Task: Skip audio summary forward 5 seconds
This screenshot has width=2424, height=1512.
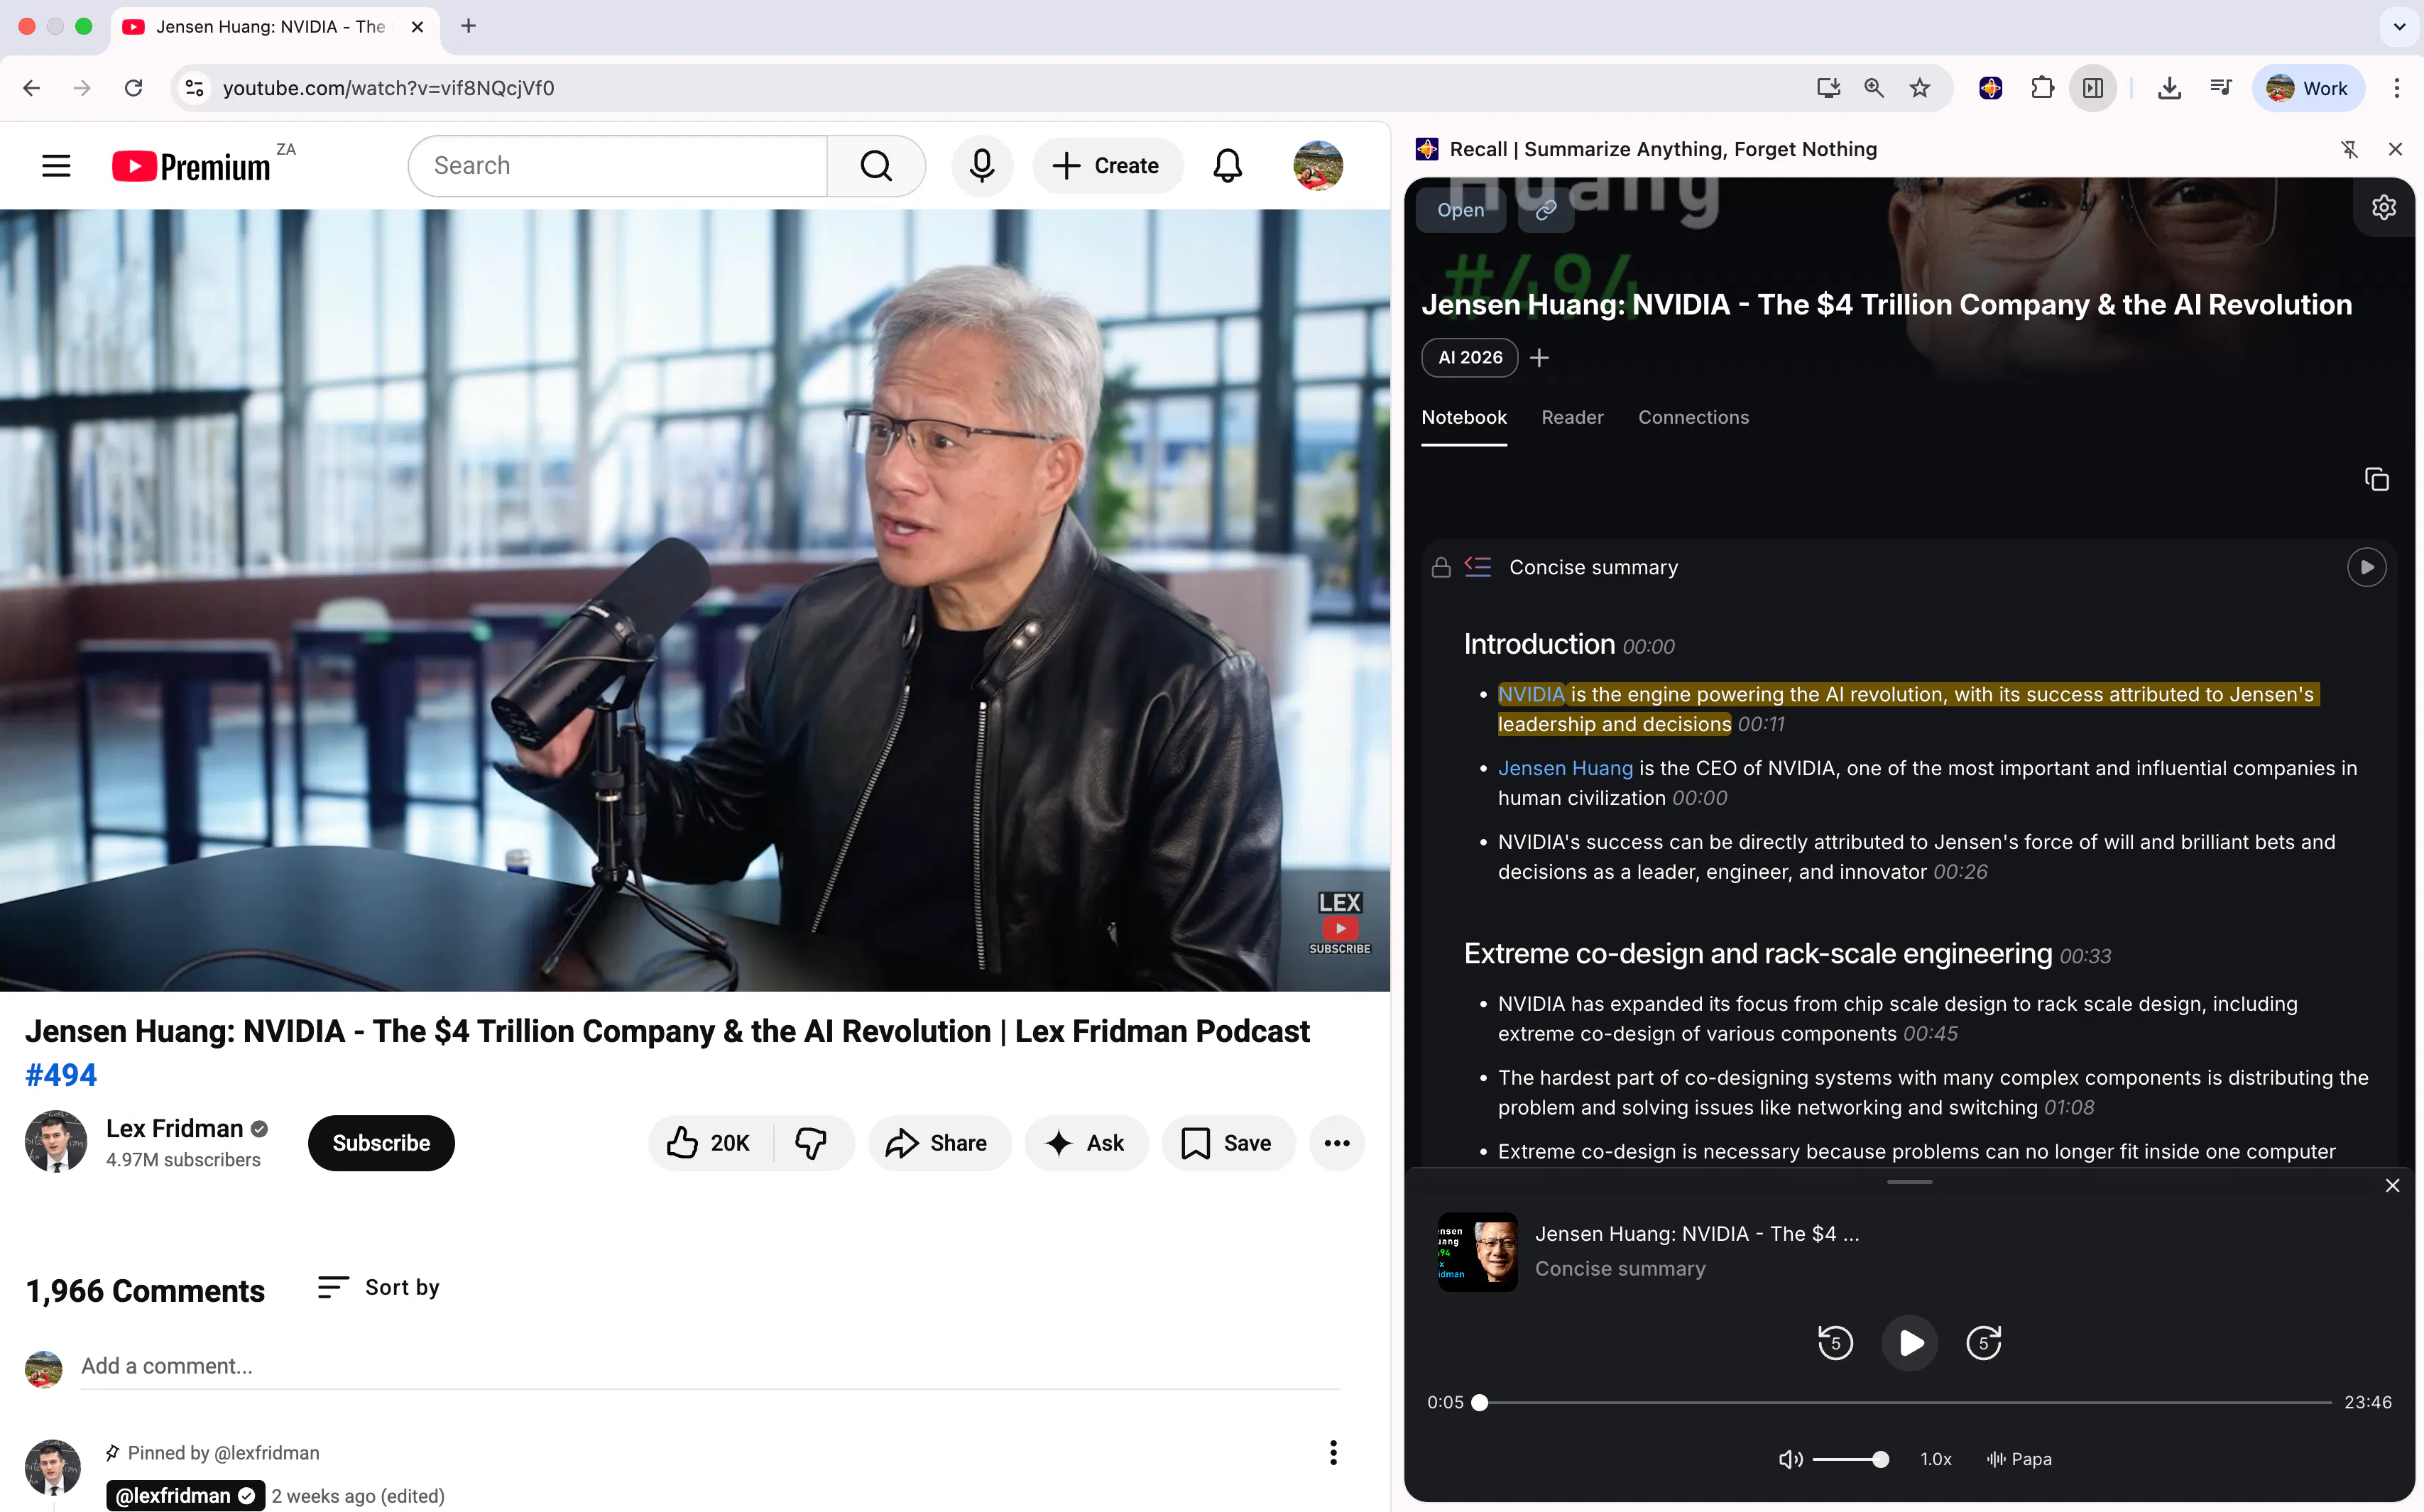Action: point(1983,1342)
